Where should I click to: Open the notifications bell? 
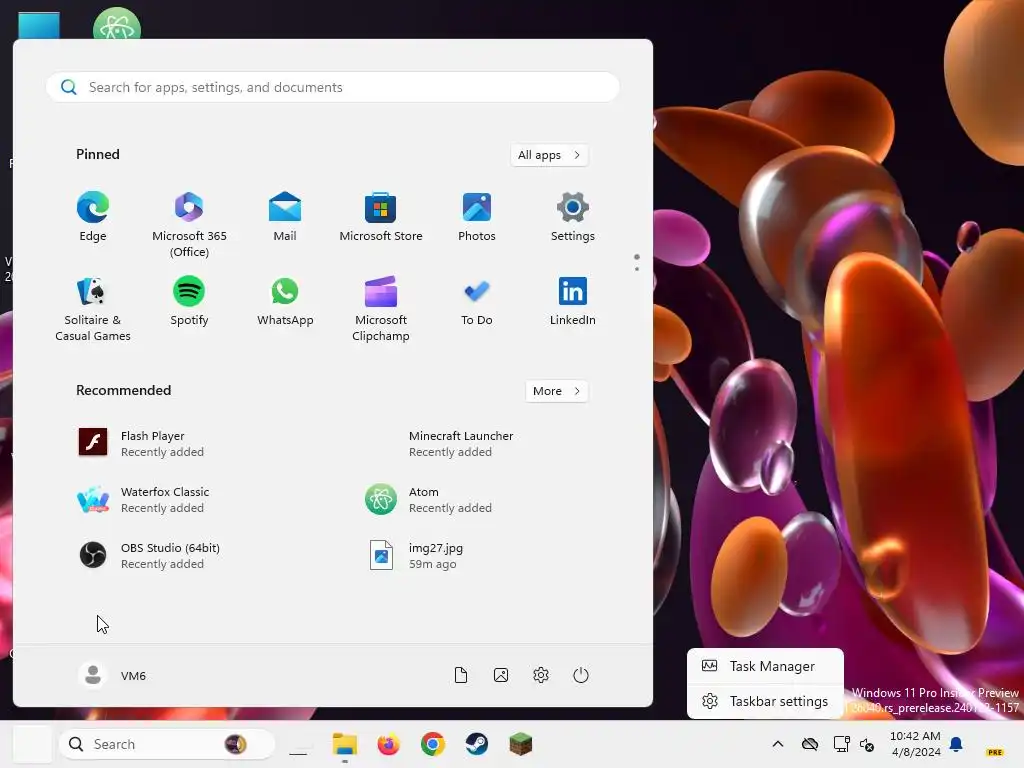pos(956,744)
